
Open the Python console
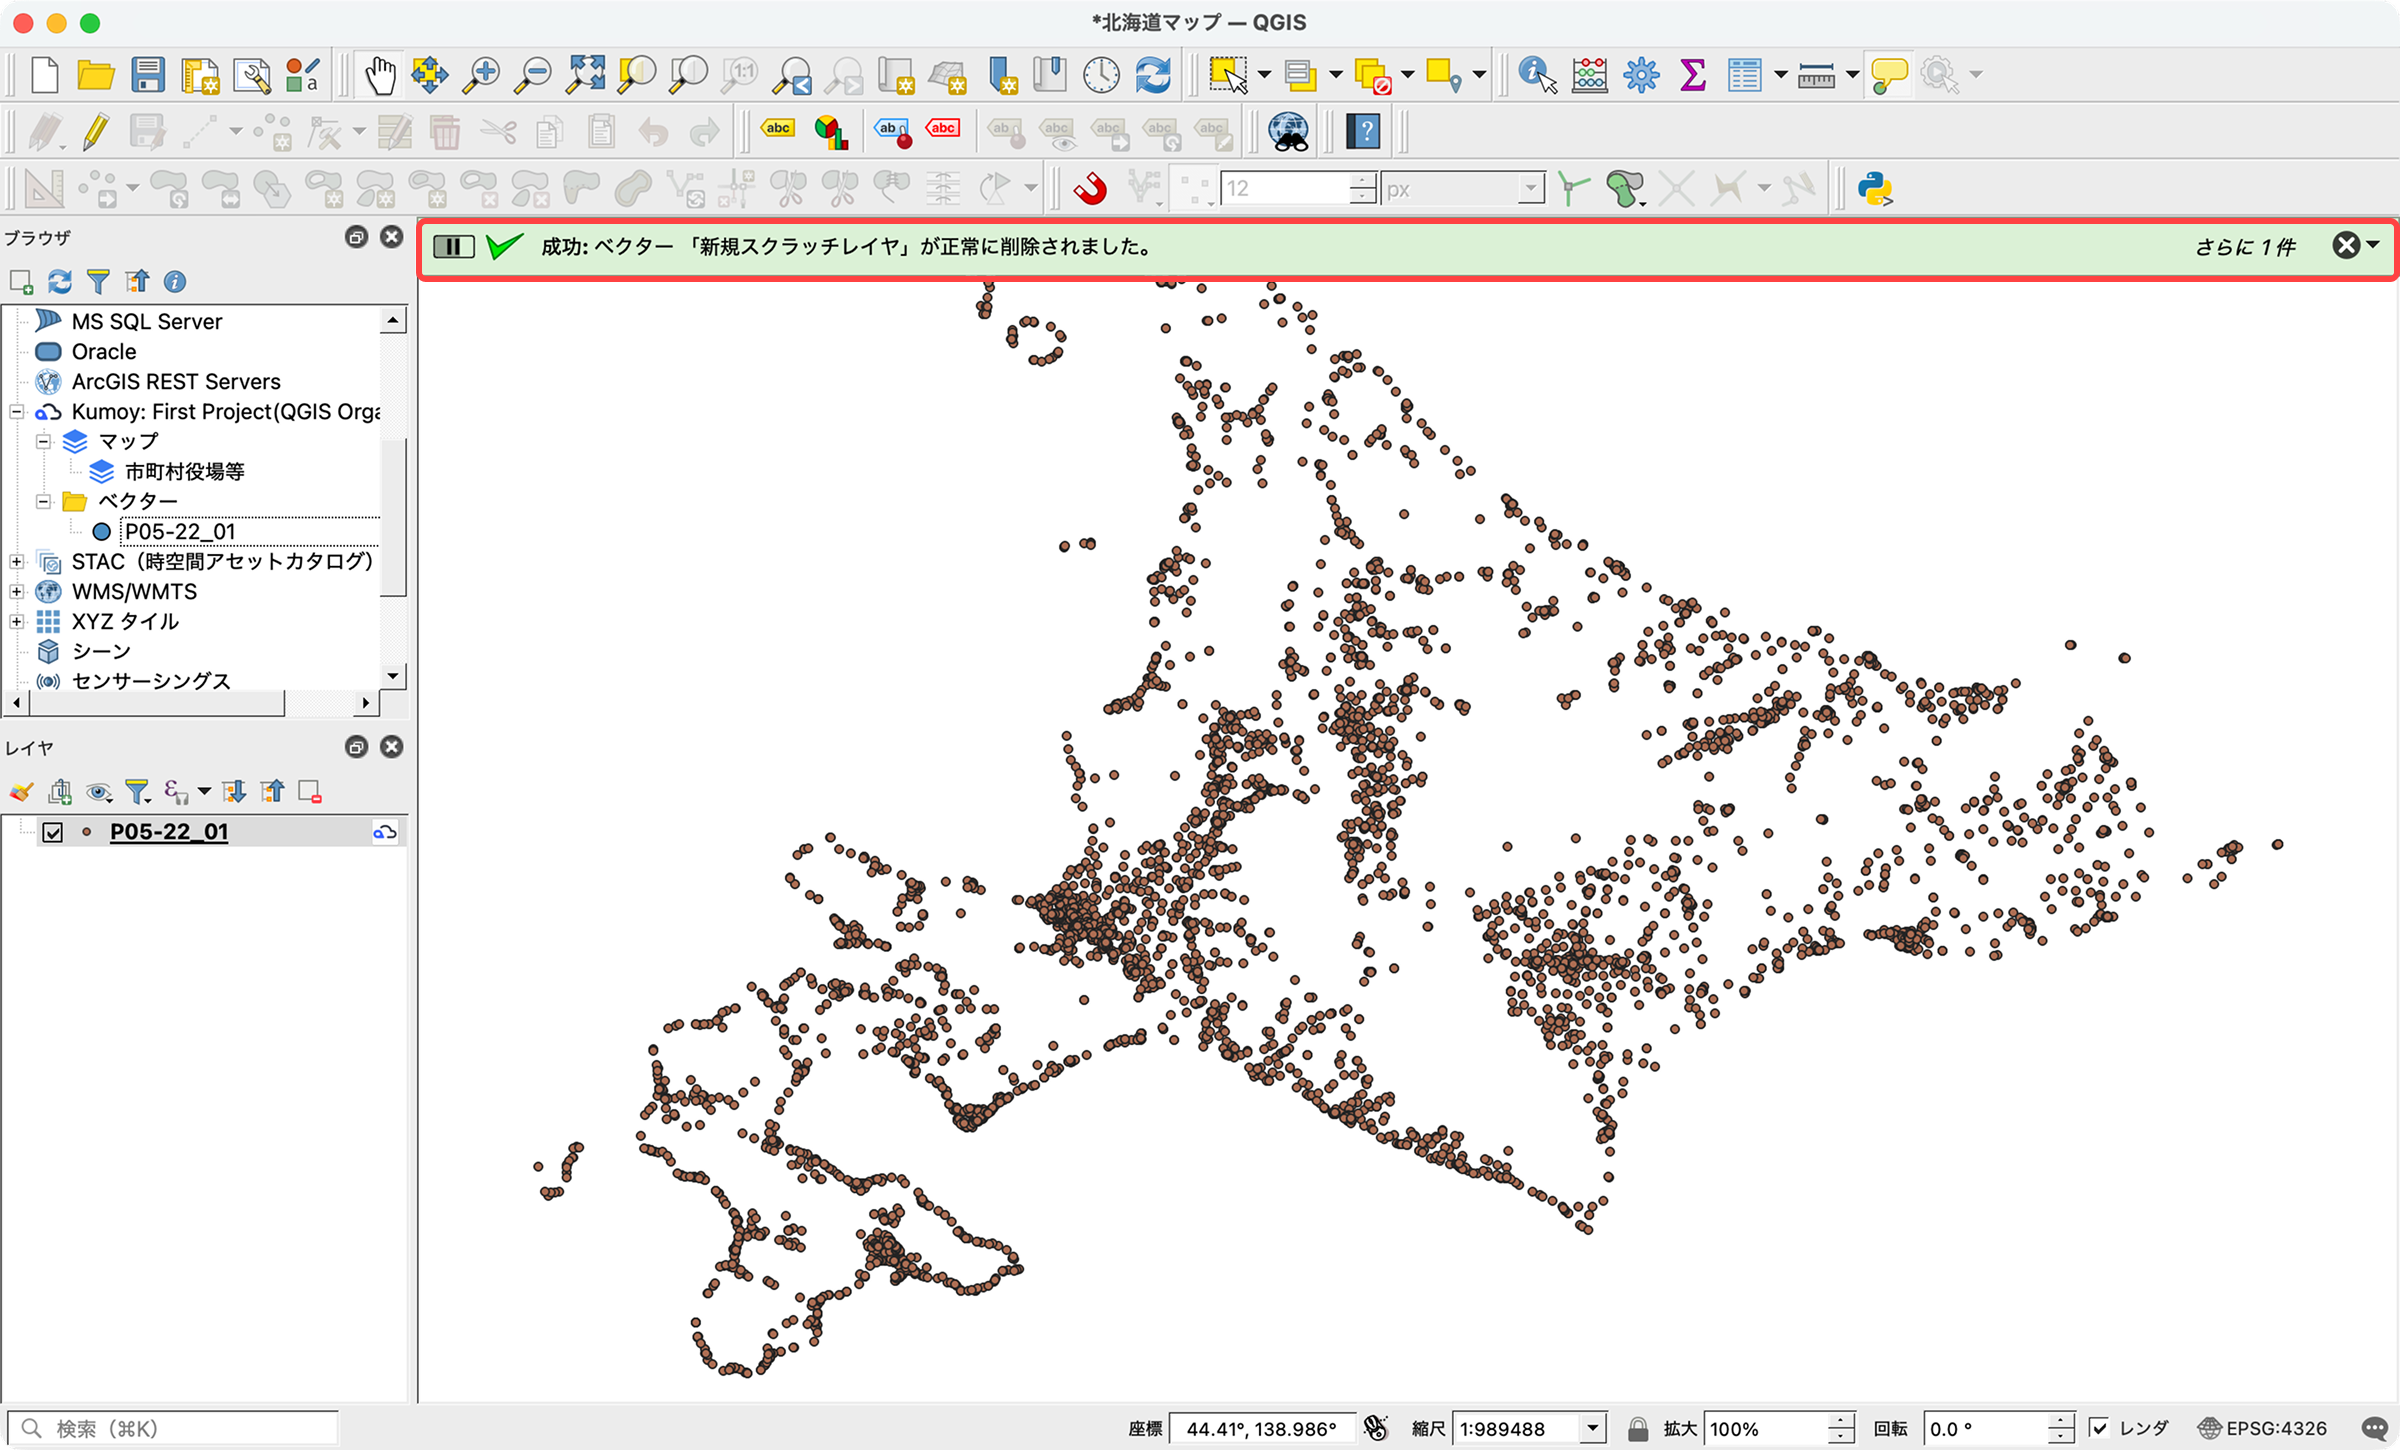click(1875, 188)
